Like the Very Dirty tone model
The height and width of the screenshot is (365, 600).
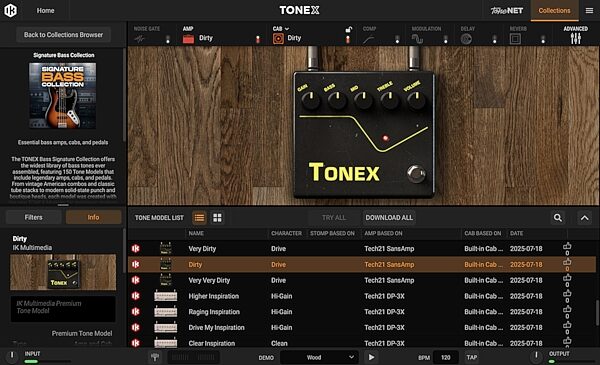567,246
